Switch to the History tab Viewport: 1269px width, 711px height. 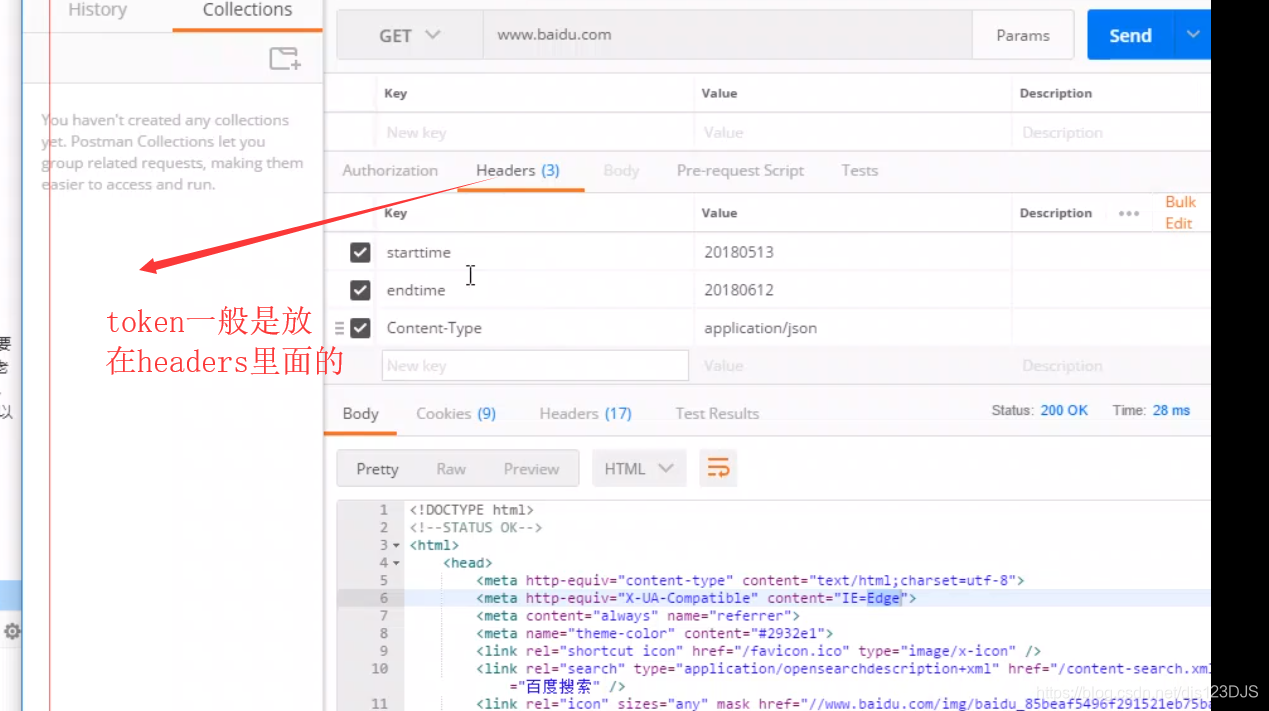[x=97, y=11]
